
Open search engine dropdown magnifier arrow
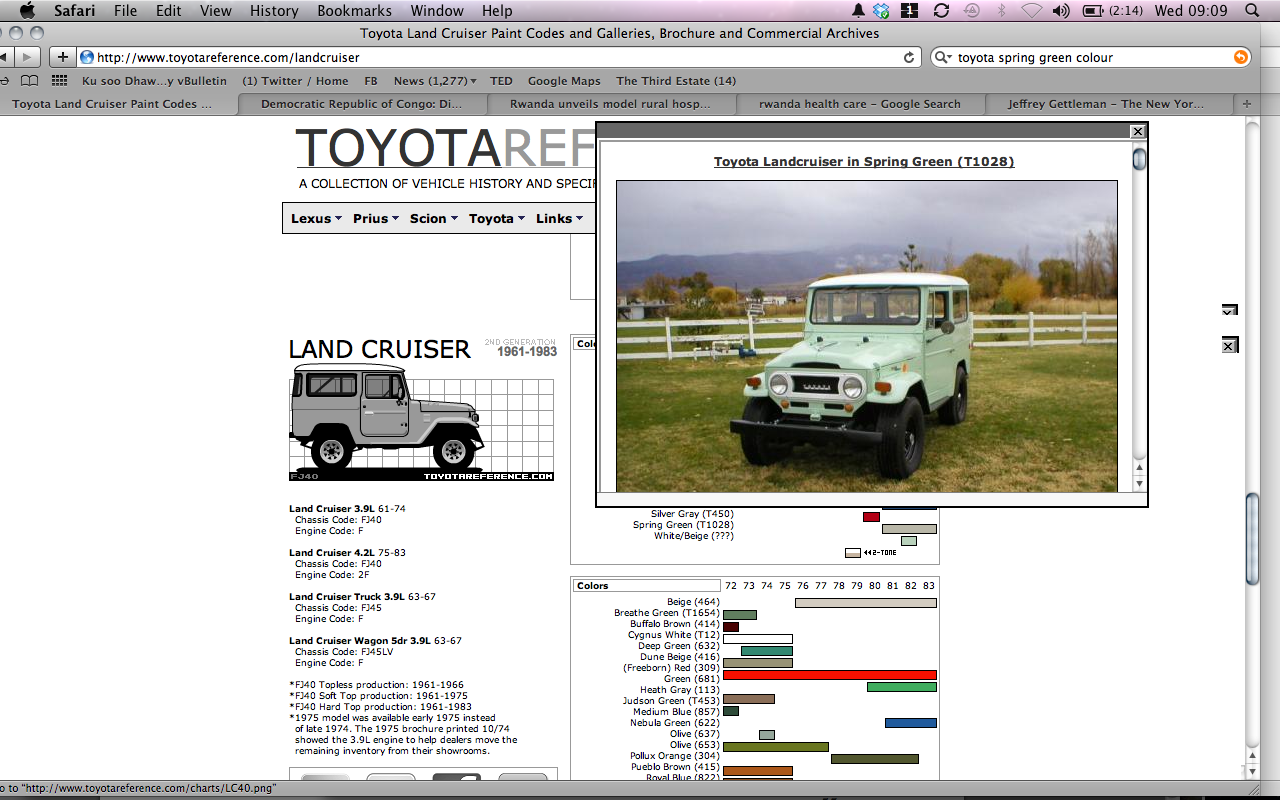942,57
